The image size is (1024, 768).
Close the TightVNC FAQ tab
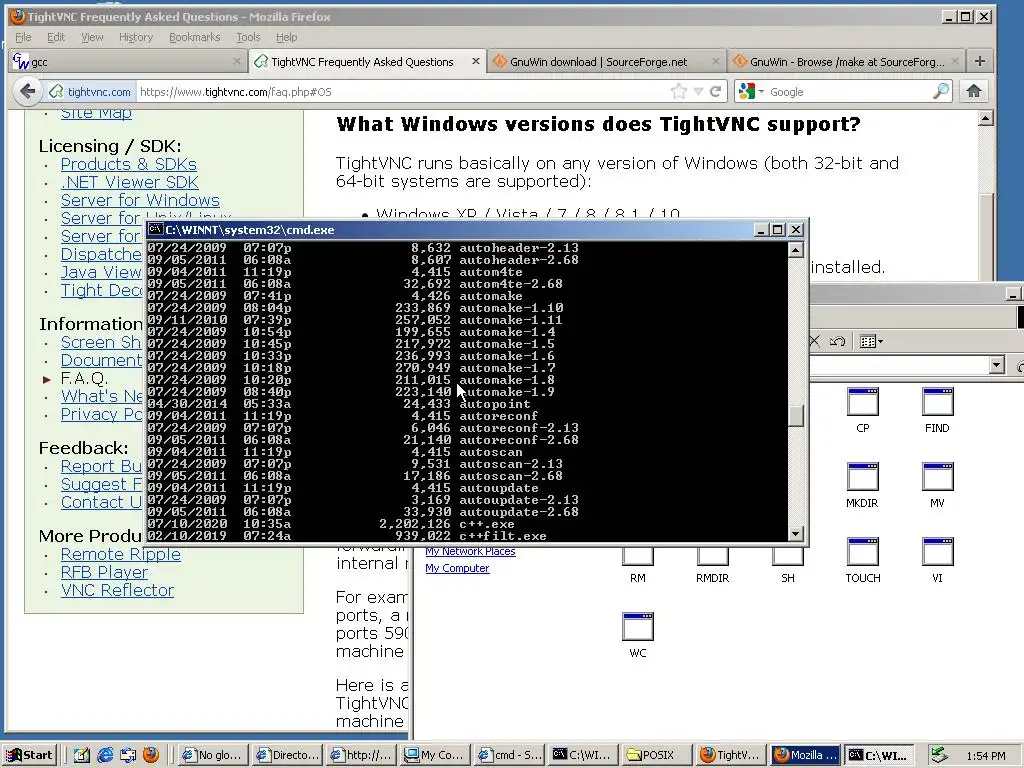click(475, 61)
